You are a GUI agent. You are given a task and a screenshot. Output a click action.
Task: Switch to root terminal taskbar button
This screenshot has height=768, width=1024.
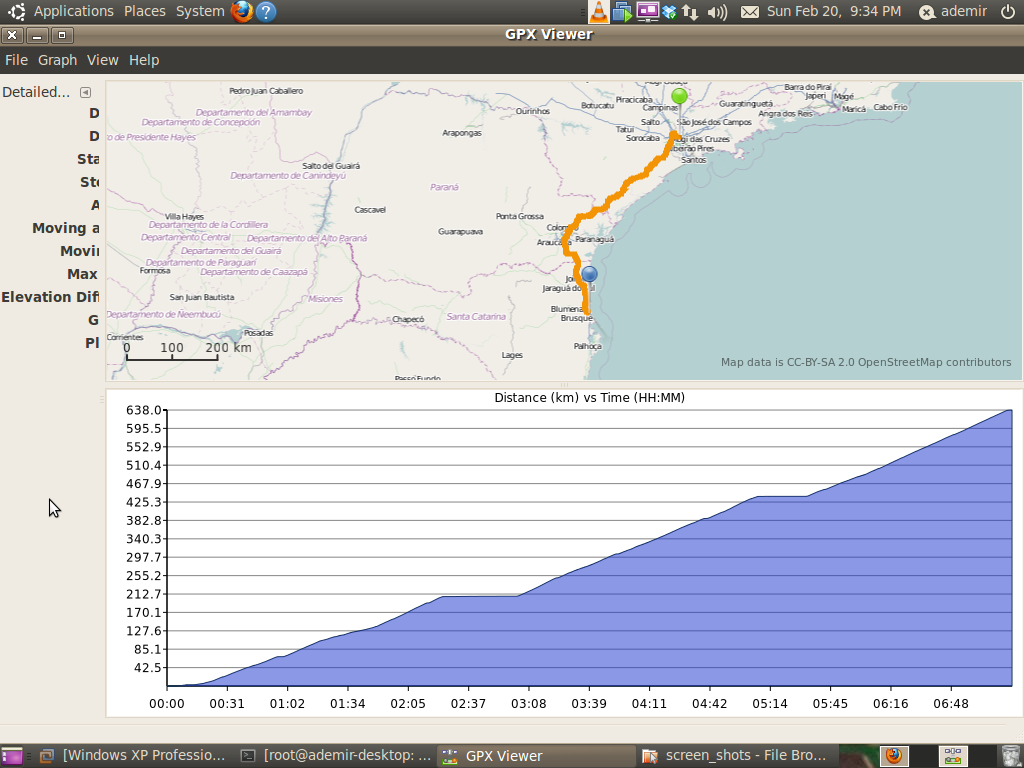click(x=336, y=756)
